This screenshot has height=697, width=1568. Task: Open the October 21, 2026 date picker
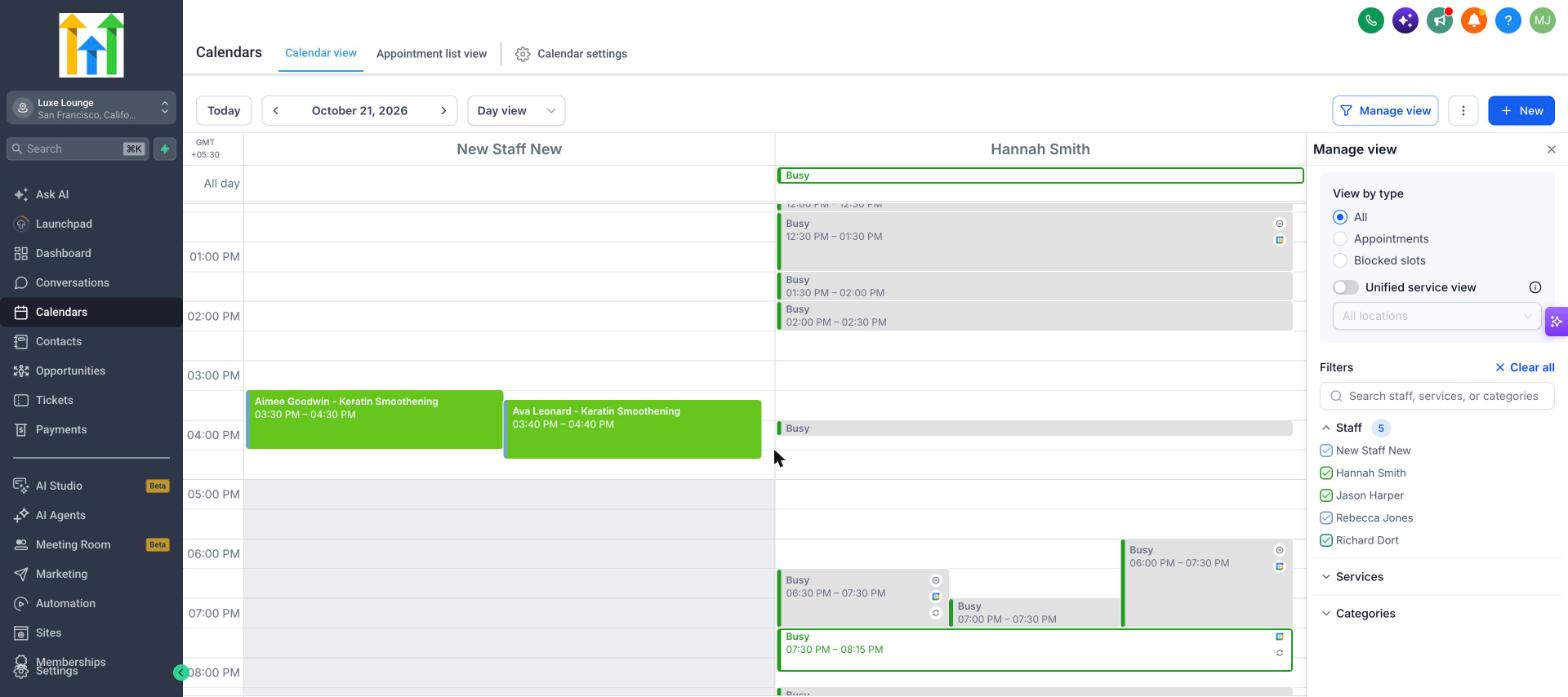point(359,111)
